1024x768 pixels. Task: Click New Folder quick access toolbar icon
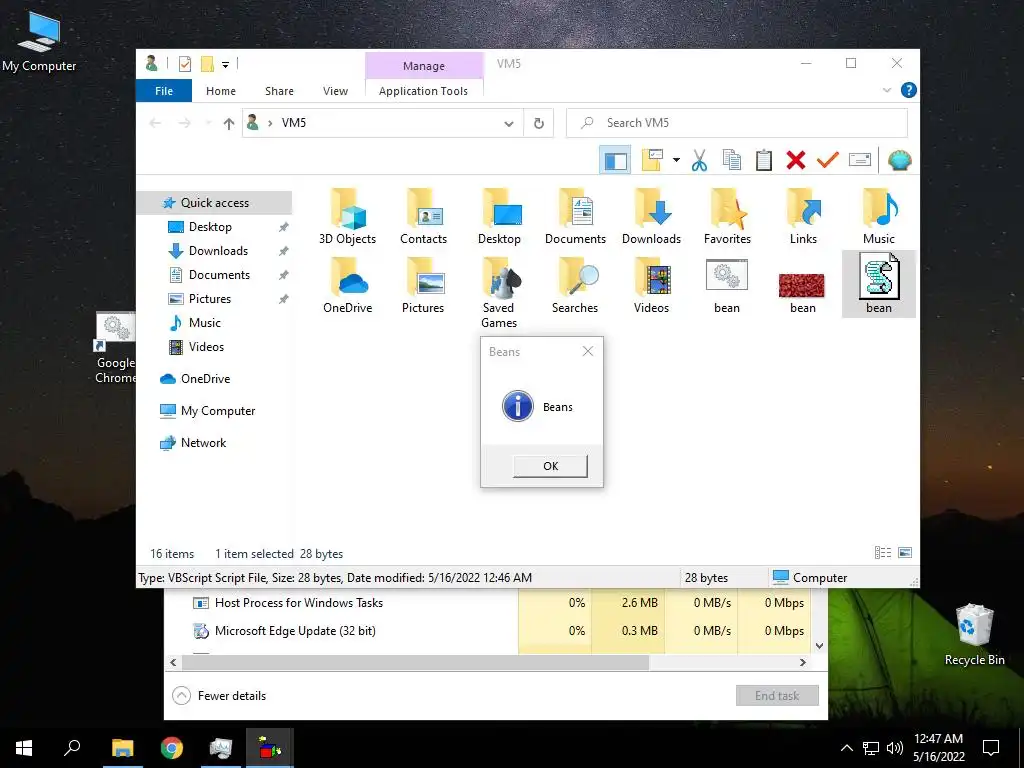point(207,64)
